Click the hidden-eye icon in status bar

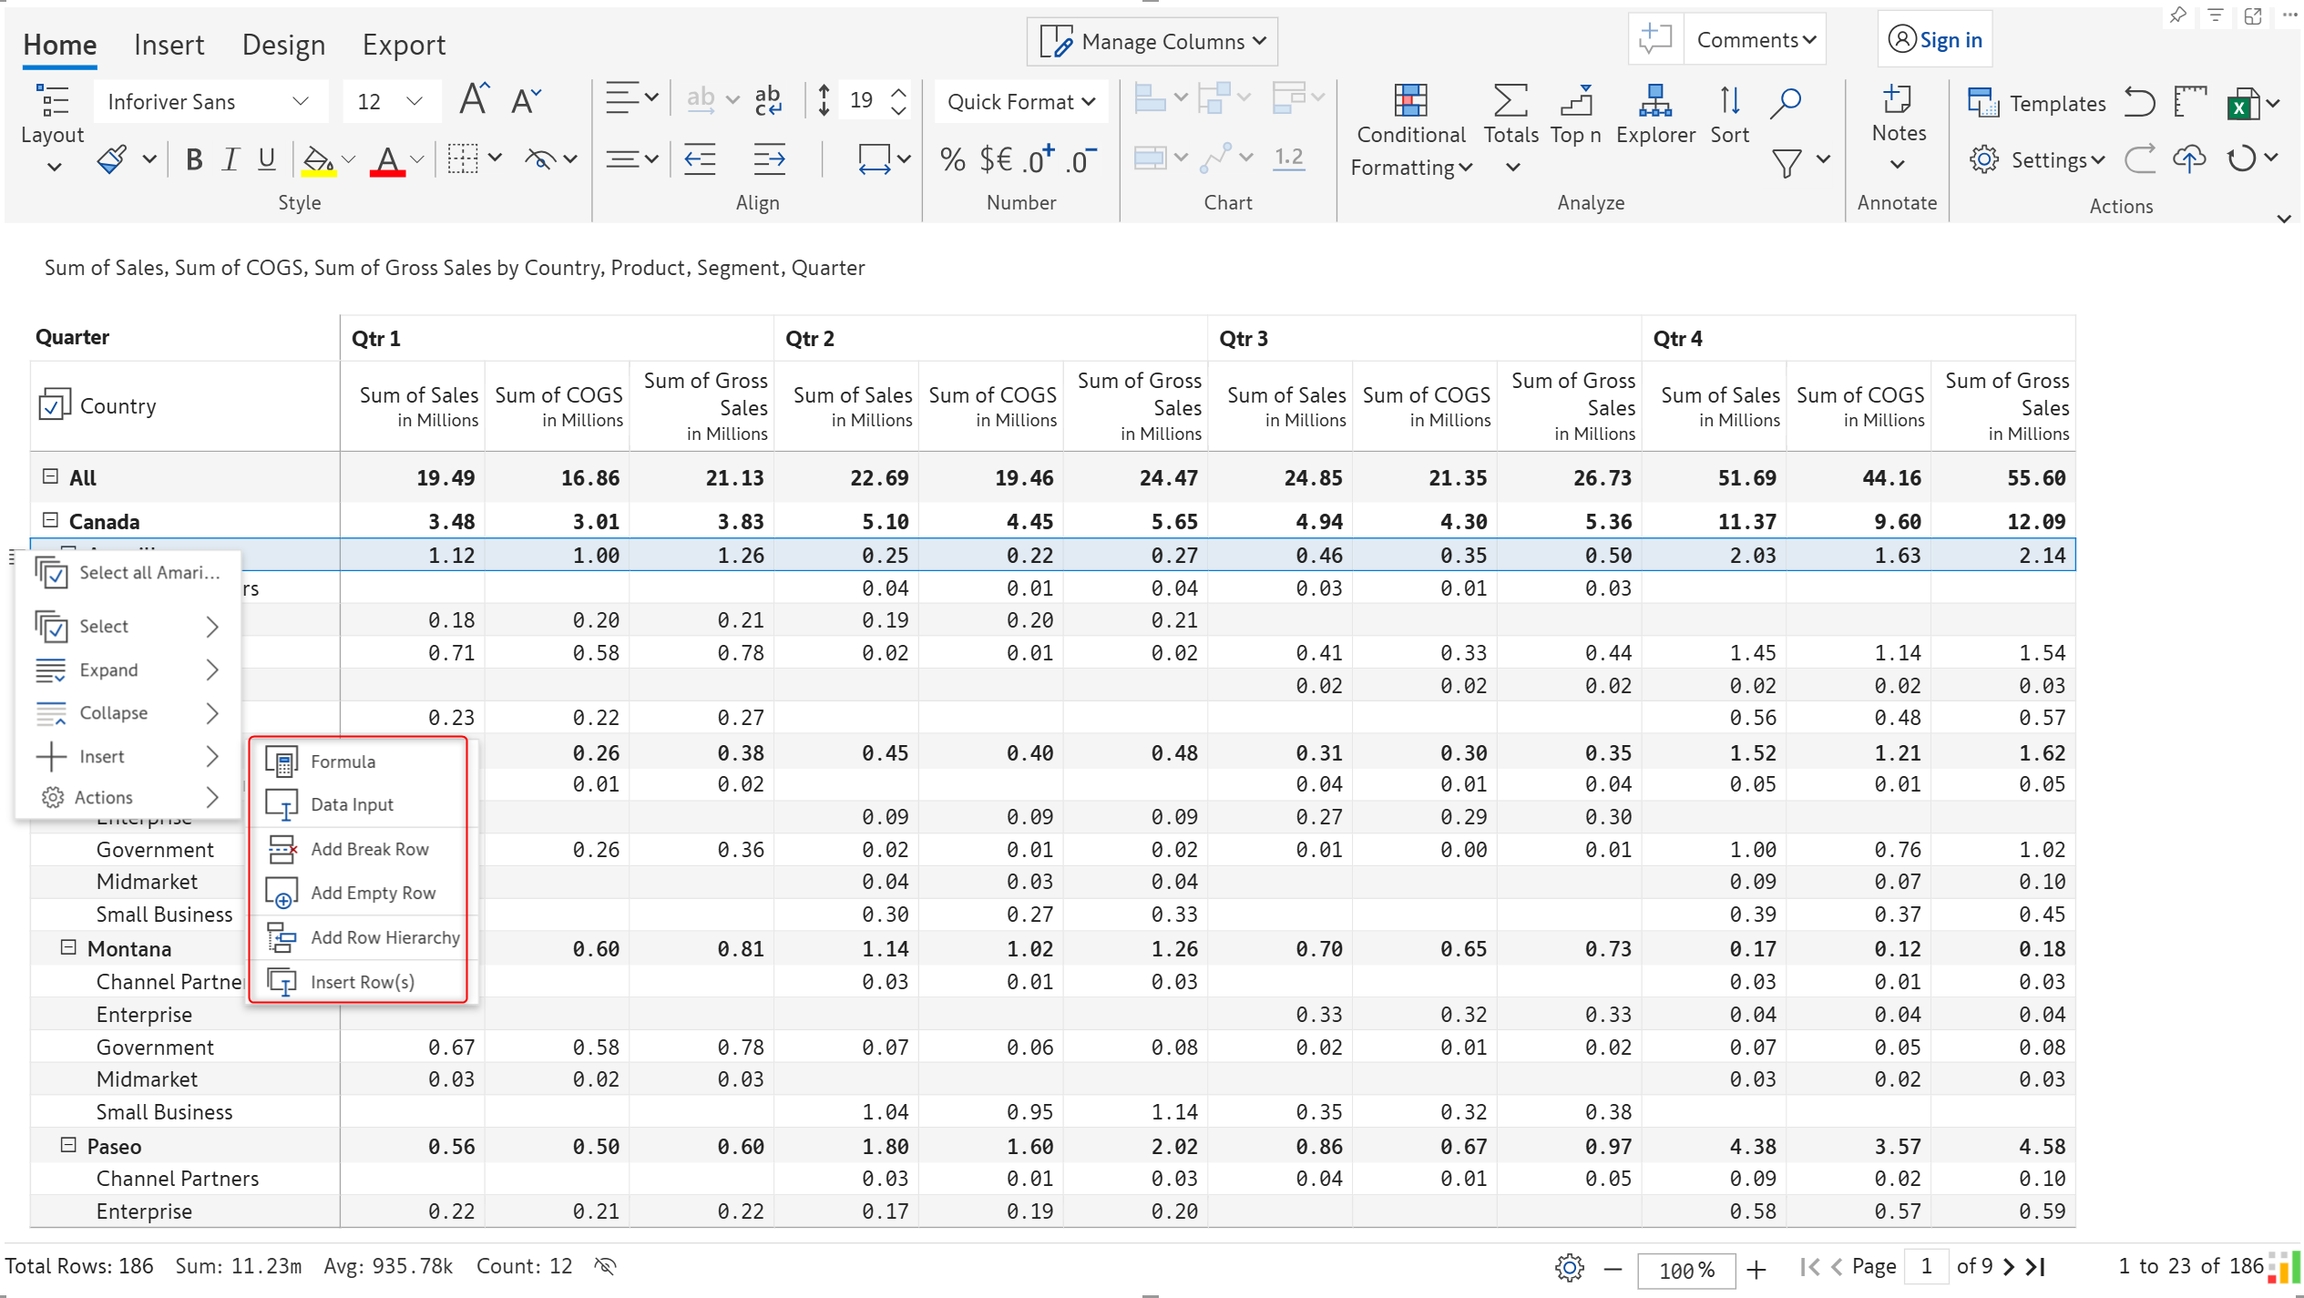pyautogui.click(x=605, y=1266)
